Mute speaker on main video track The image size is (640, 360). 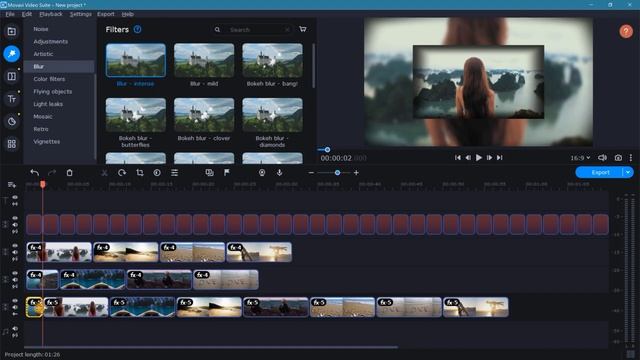click(x=15, y=307)
